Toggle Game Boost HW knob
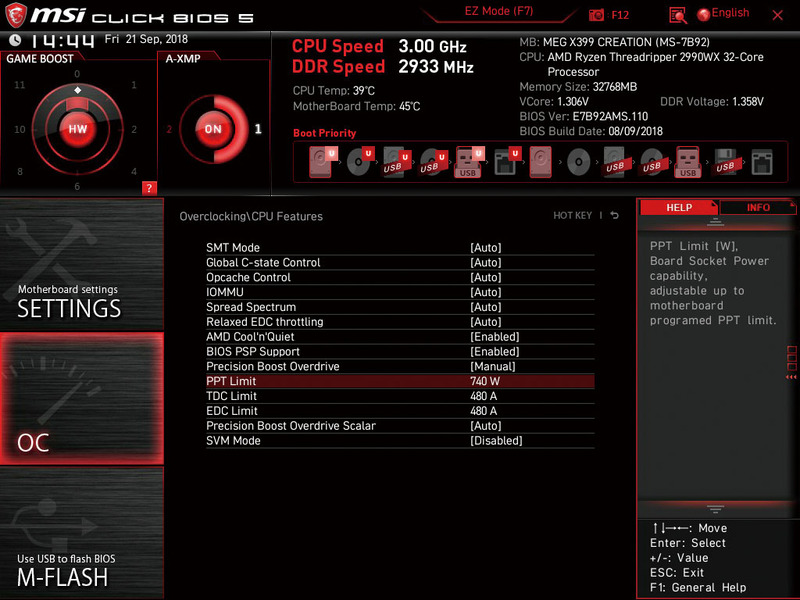Viewport: 800px width, 600px height. click(x=78, y=128)
